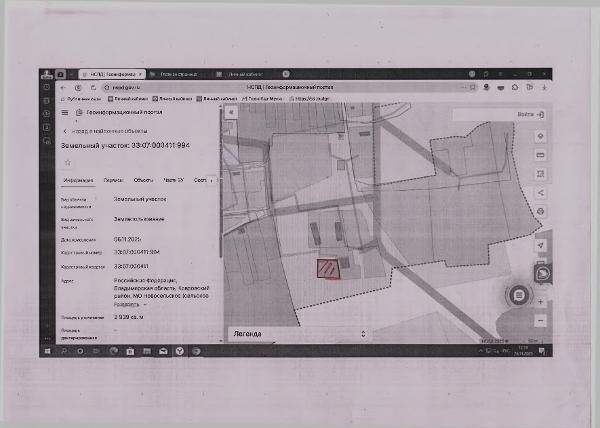Show more tabs with right arrow
Viewport: 600px width, 428px height.
(212, 180)
